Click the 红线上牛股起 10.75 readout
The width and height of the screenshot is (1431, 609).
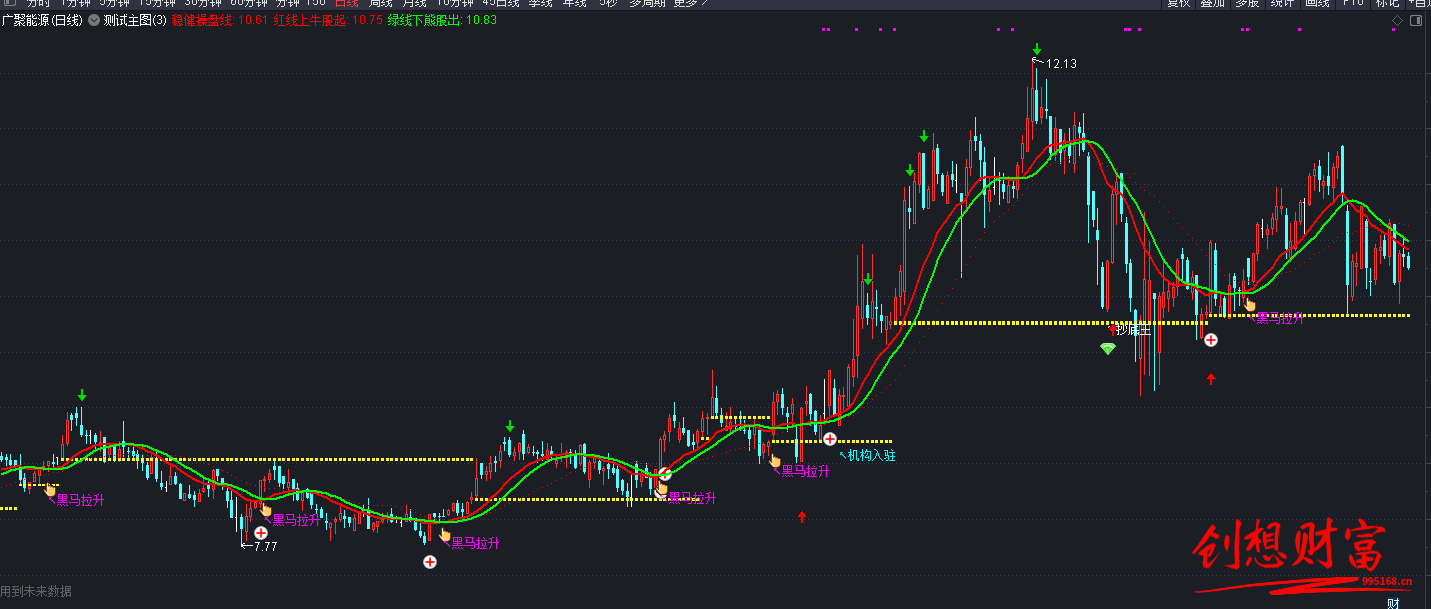pos(328,20)
